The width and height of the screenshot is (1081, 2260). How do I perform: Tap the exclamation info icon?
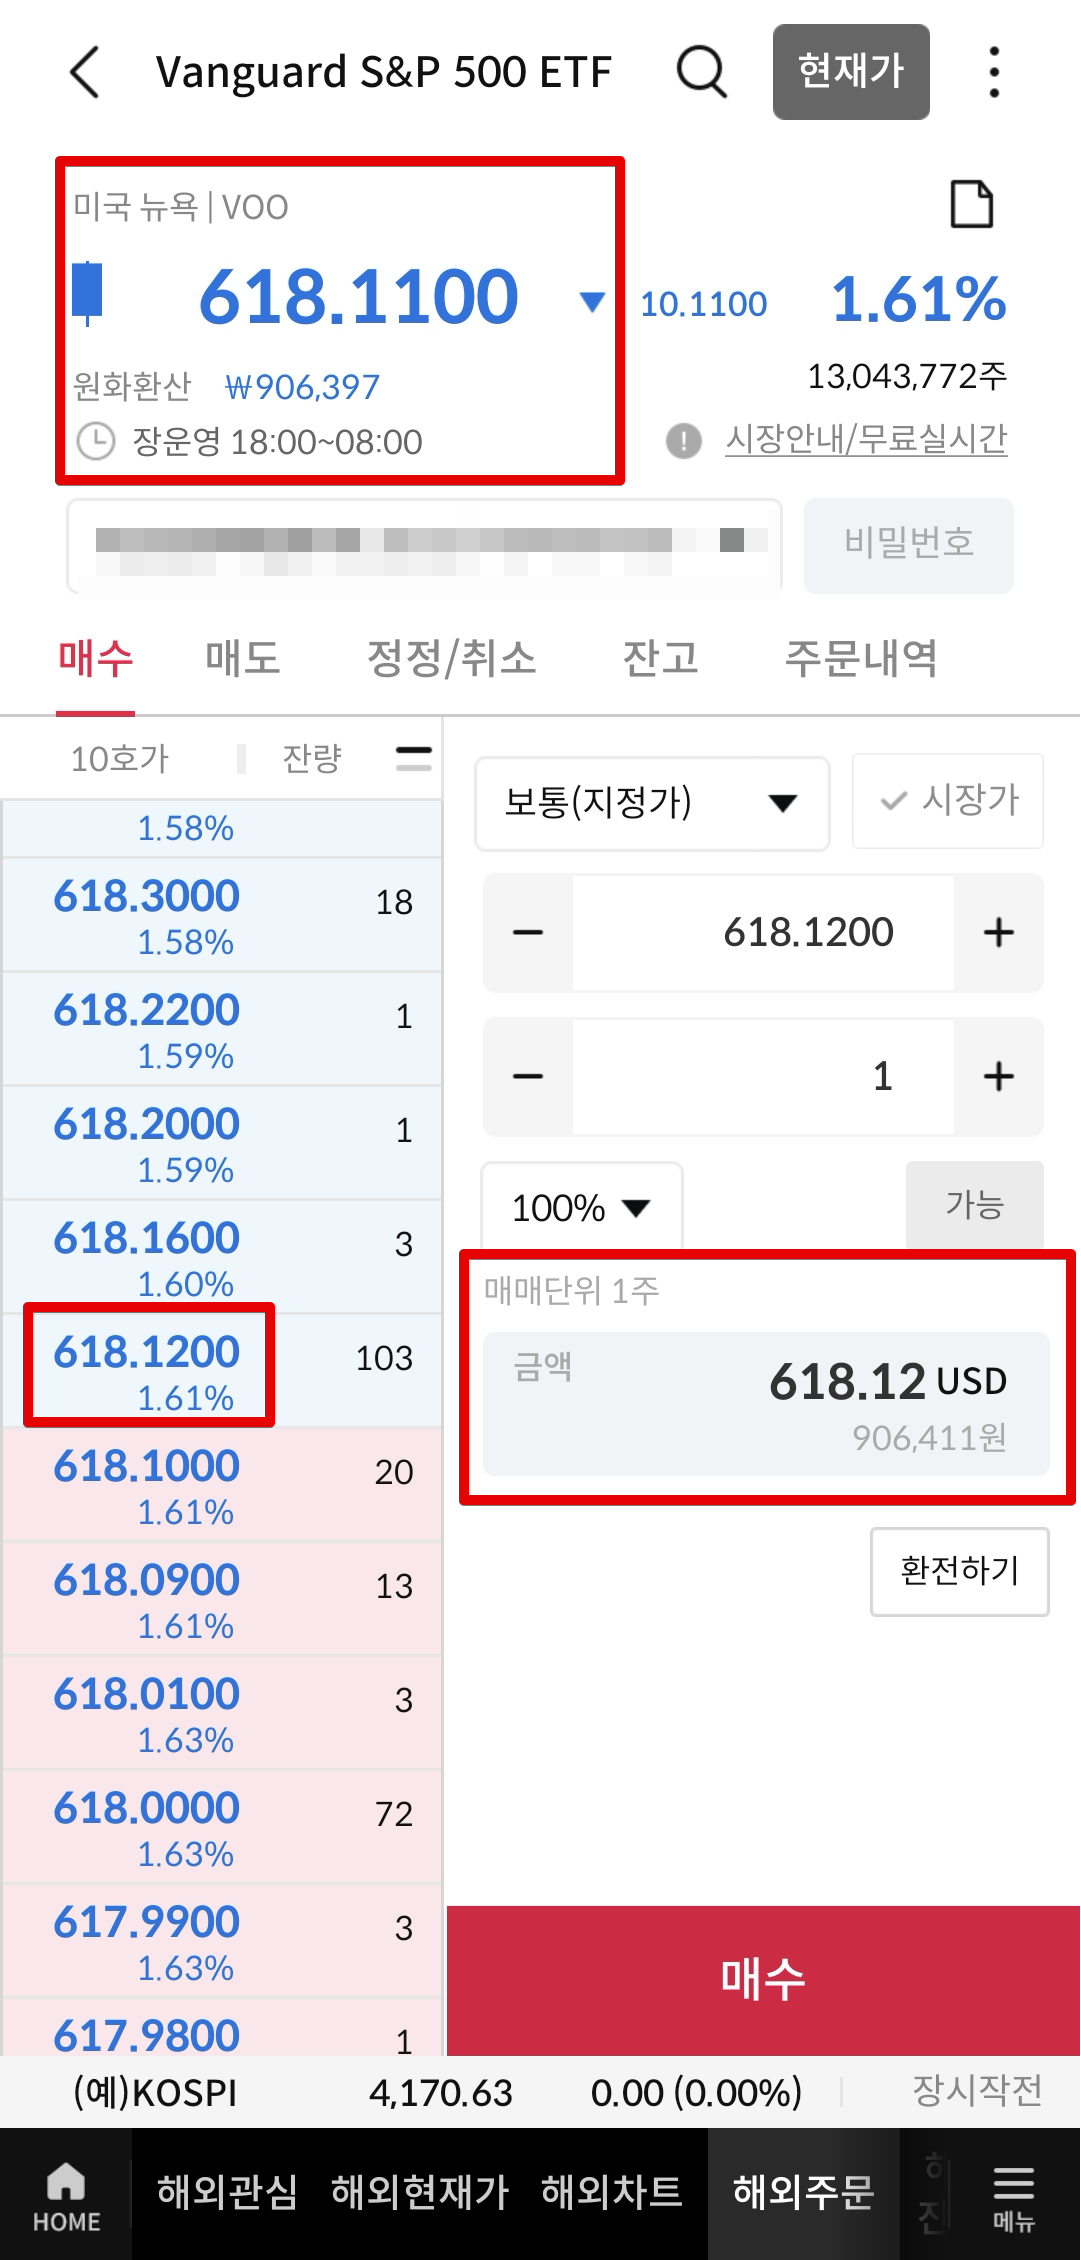684,440
